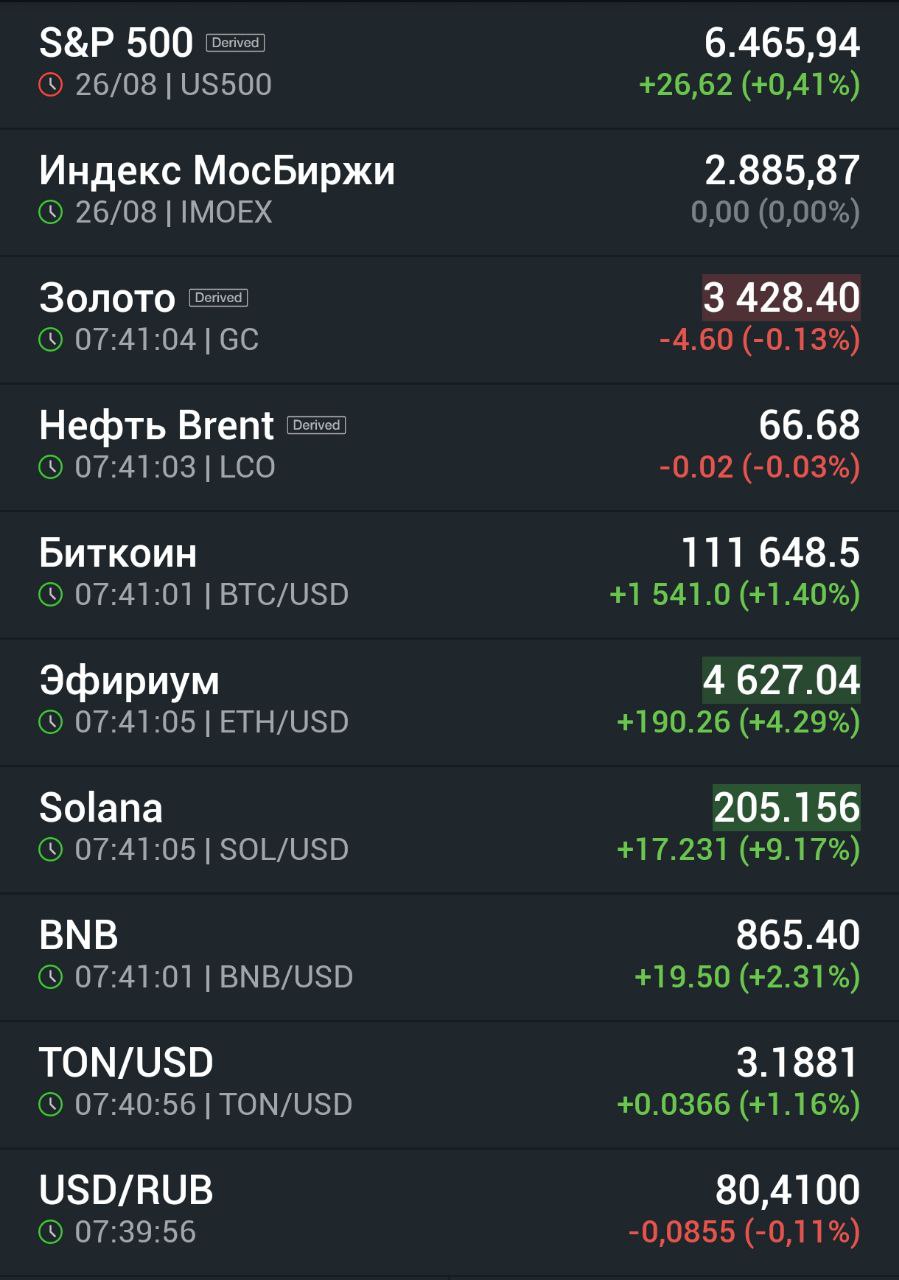Screen dimensions: 899x1280
Task: Click the clock icon in Нефть Brent row
Action: click(x=50, y=467)
